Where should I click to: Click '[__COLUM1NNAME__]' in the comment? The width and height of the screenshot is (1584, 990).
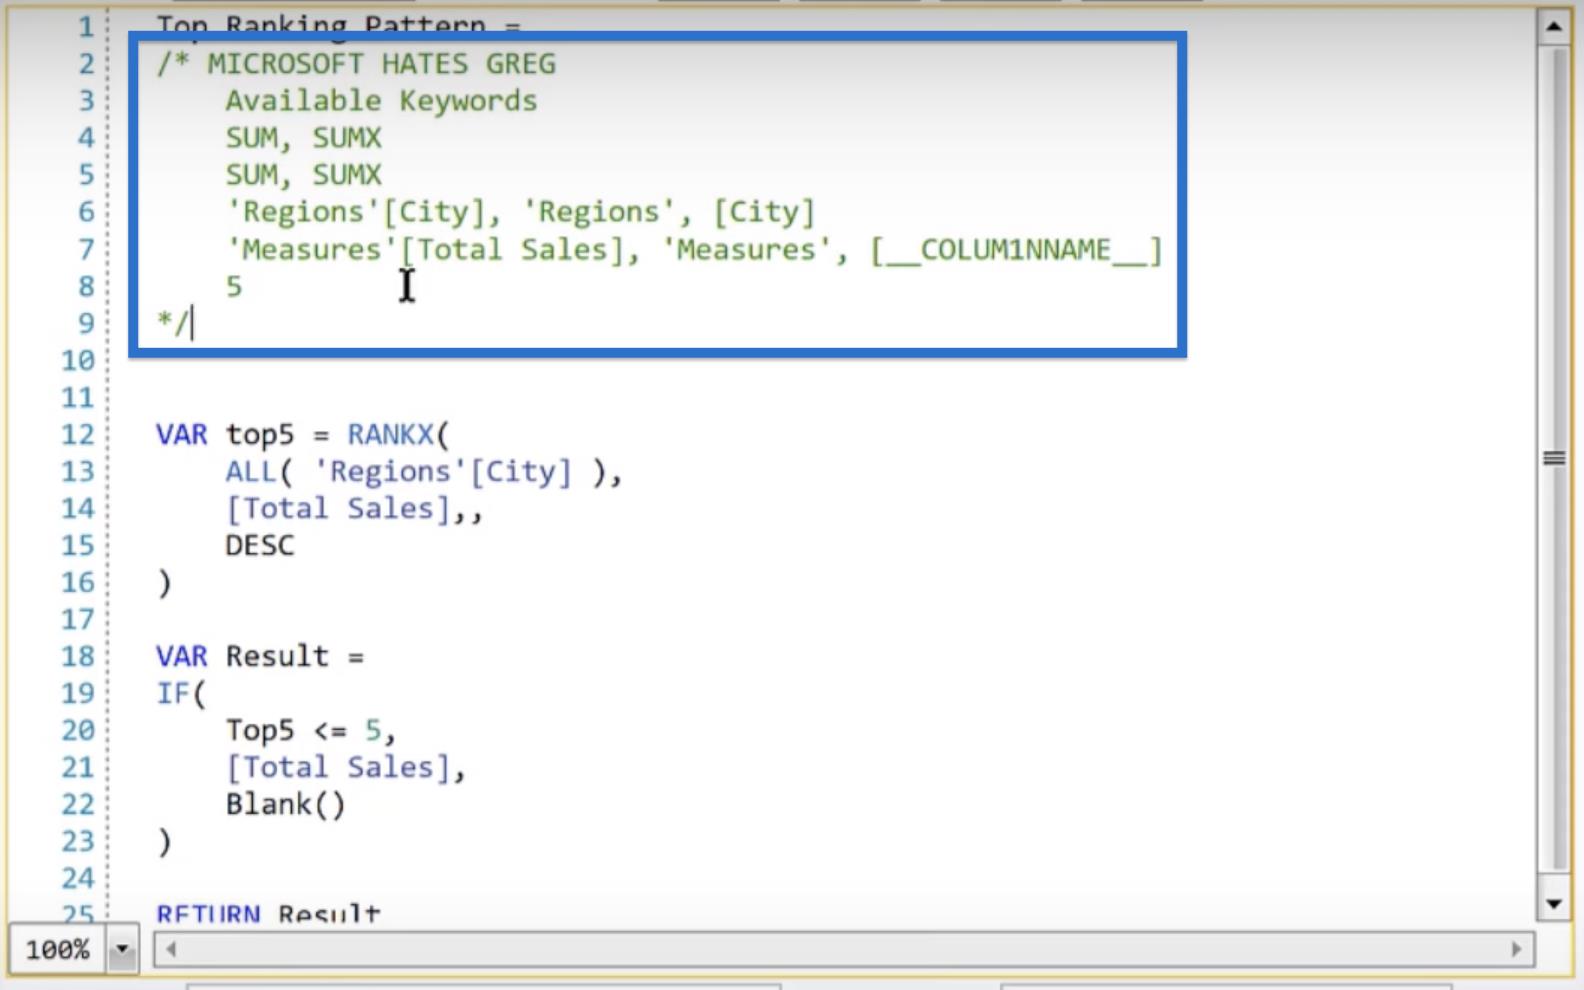[x=1016, y=250]
